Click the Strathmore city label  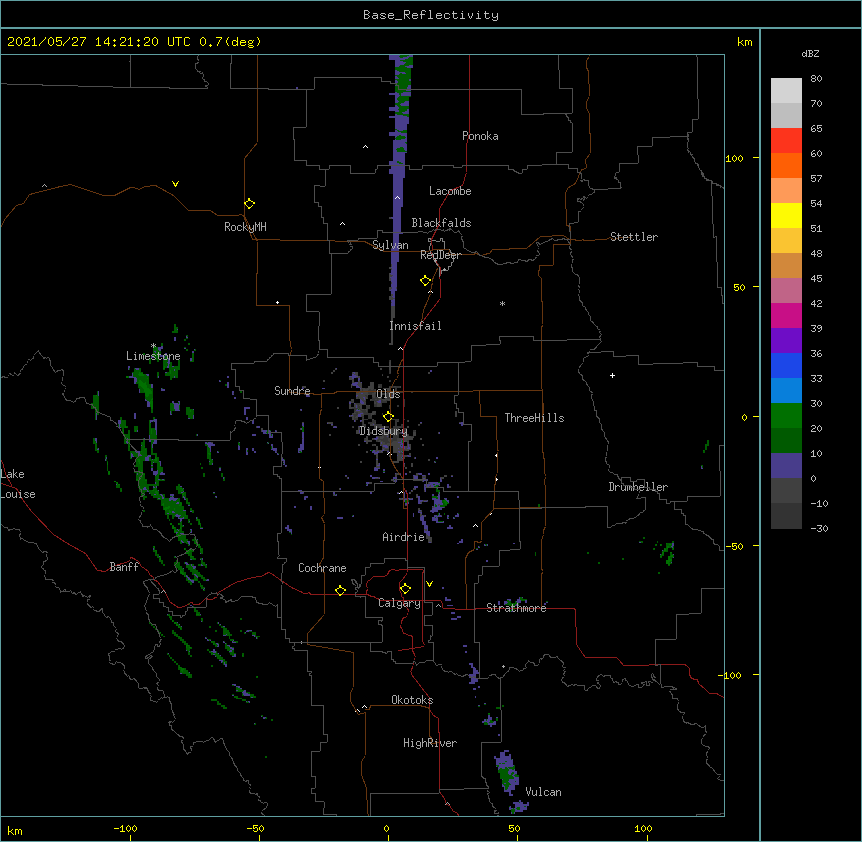click(x=516, y=608)
